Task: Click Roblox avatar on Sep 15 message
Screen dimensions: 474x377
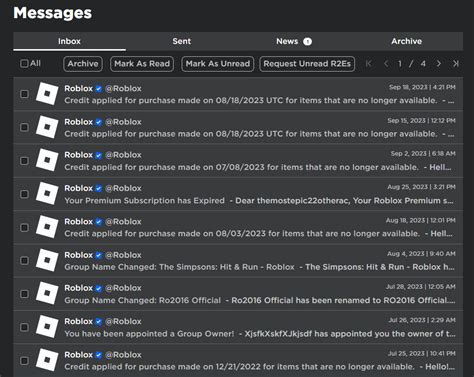Action: [47, 127]
